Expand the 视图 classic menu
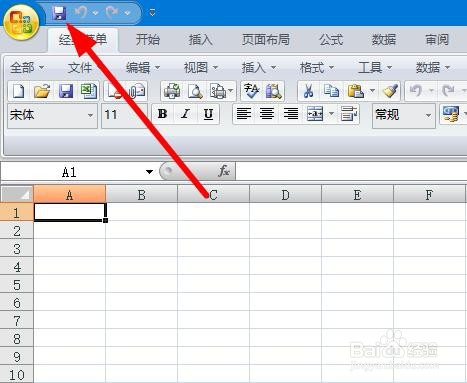Image resolution: width=467 pixels, height=383 pixels. point(201,68)
